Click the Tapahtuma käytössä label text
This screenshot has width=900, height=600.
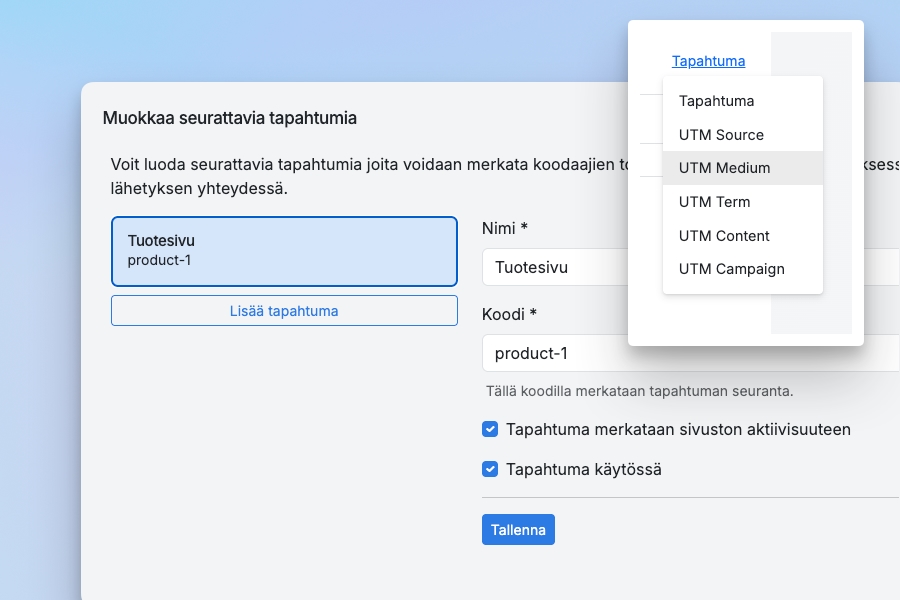pyautogui.click(x=584, y=469)
